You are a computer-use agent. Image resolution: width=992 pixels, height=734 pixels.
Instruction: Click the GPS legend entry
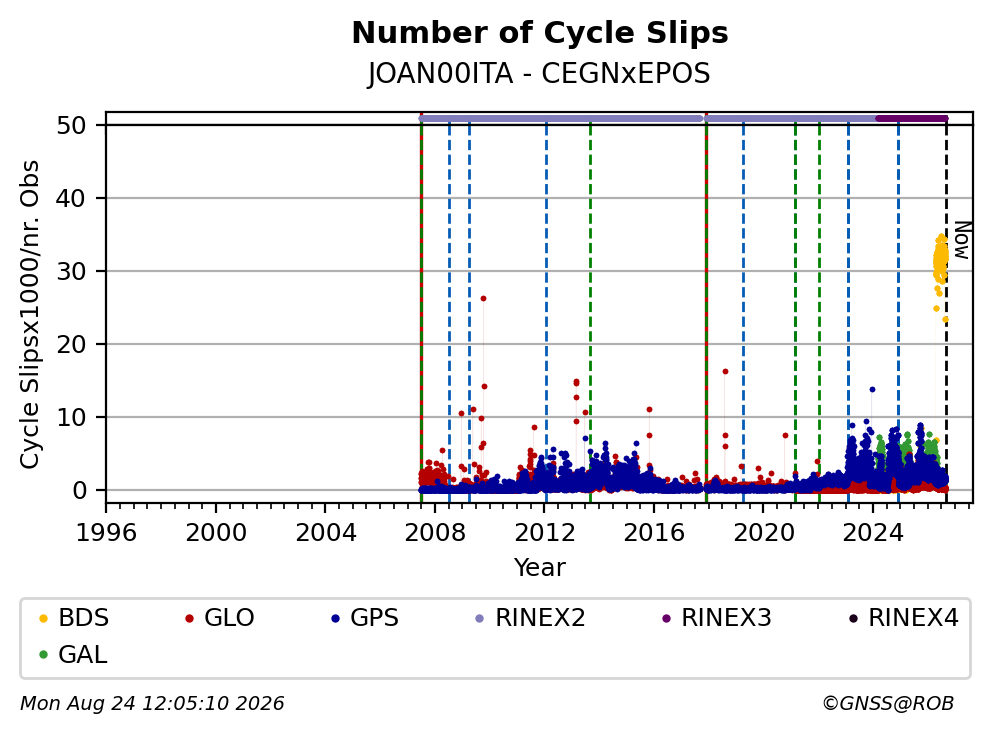coord(365,618)
